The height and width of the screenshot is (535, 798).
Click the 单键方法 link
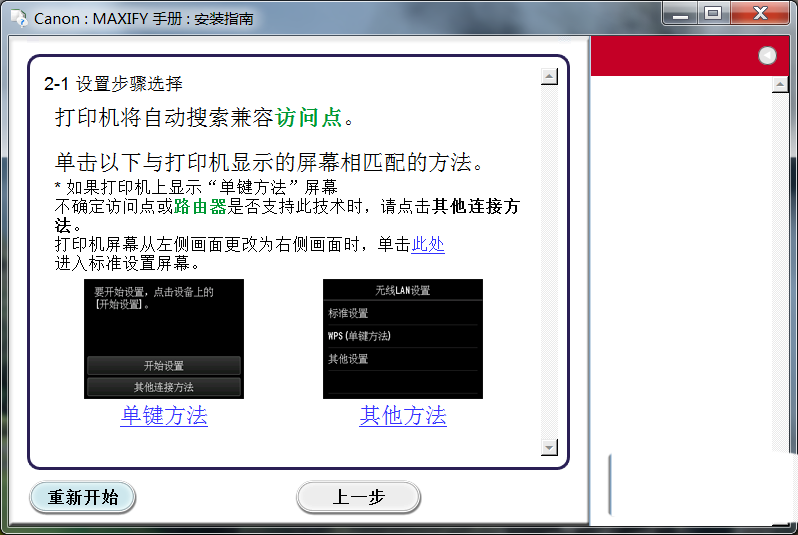click(x=164, y=415)
